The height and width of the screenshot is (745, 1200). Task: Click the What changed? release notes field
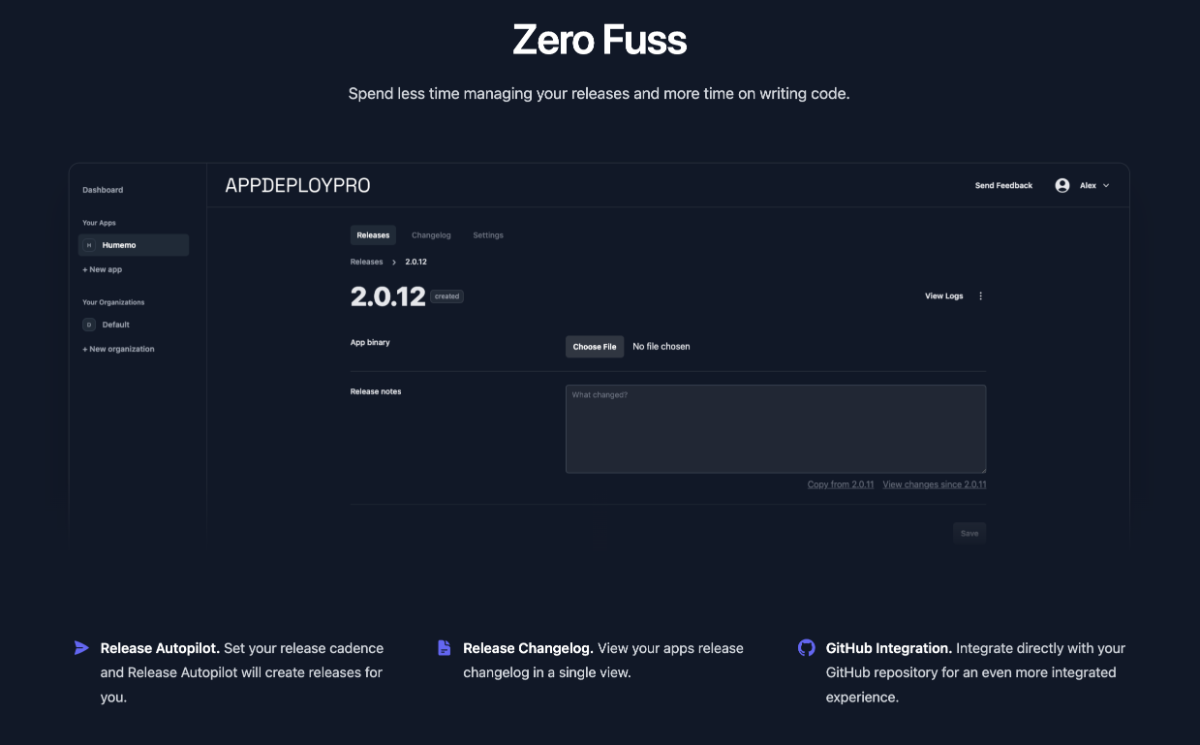tap(776, 429)
